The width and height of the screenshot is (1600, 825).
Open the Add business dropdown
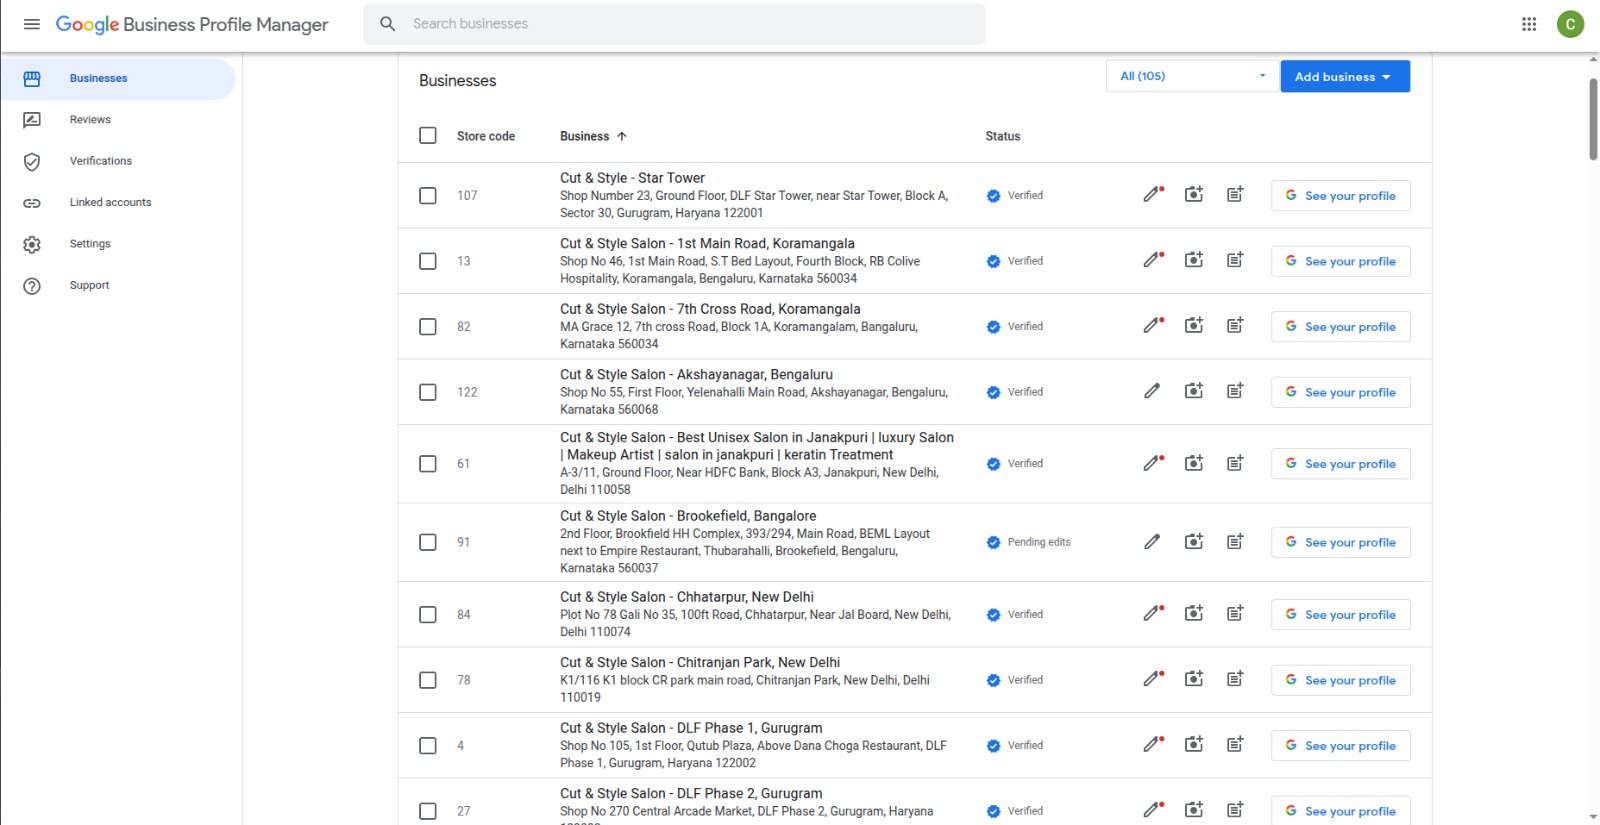click(x=1344, y=77)
